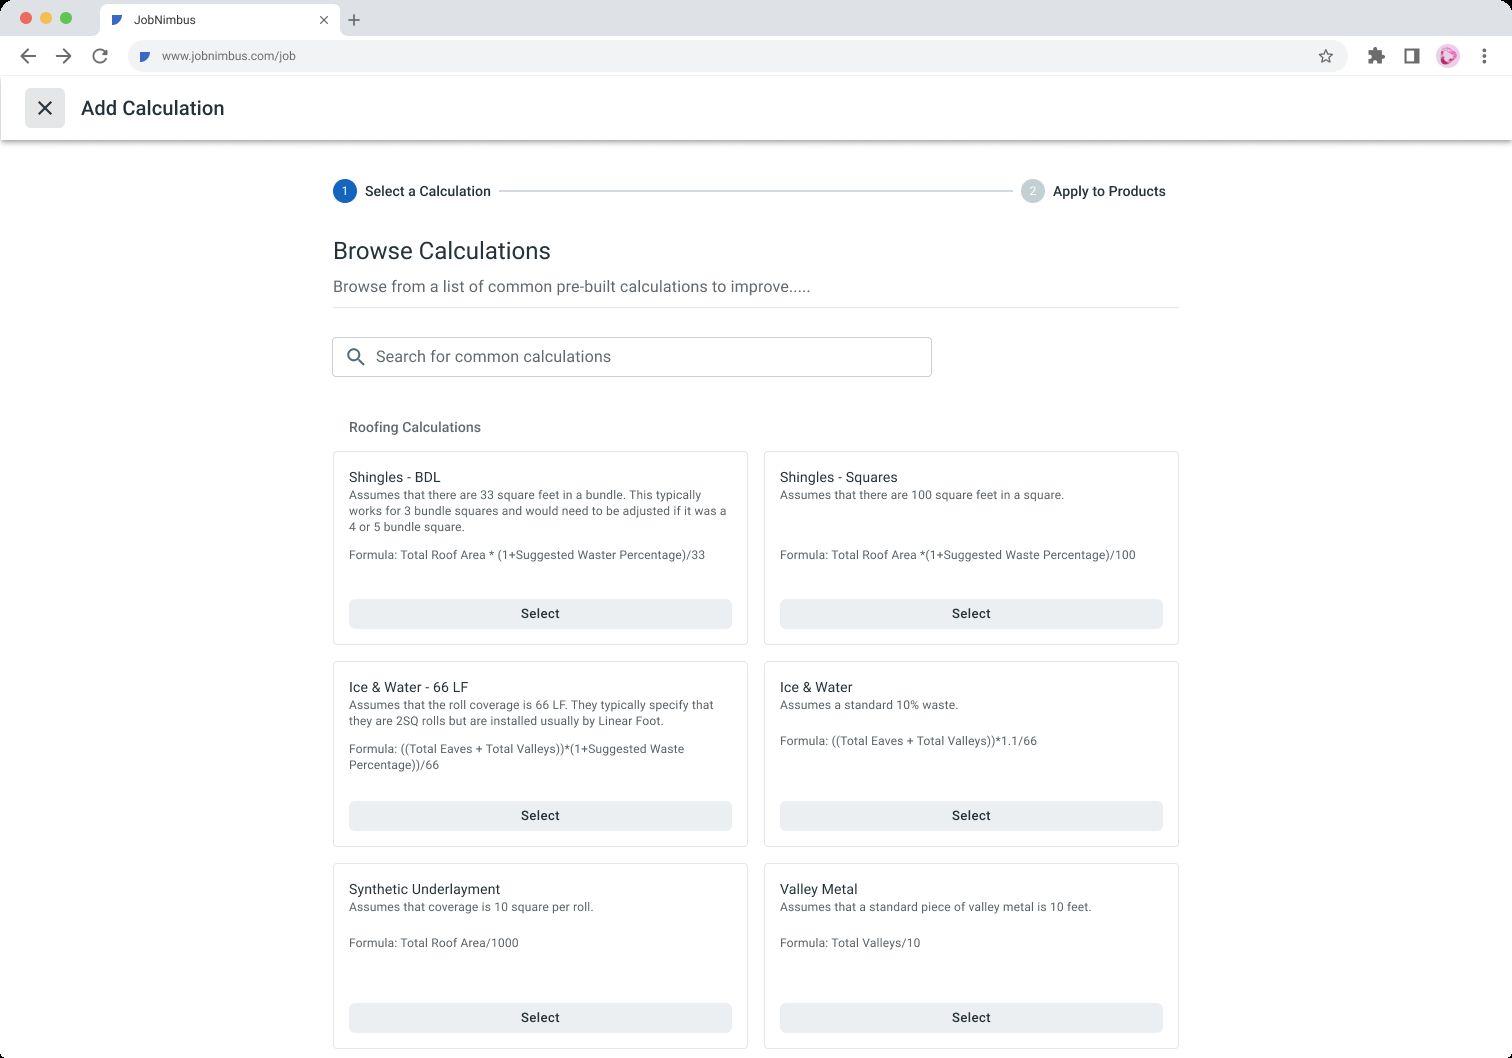Viewport: 1512px width, 1058px height.
Task: Open the Chrome three-dot menu
Action: (1484, 56)
